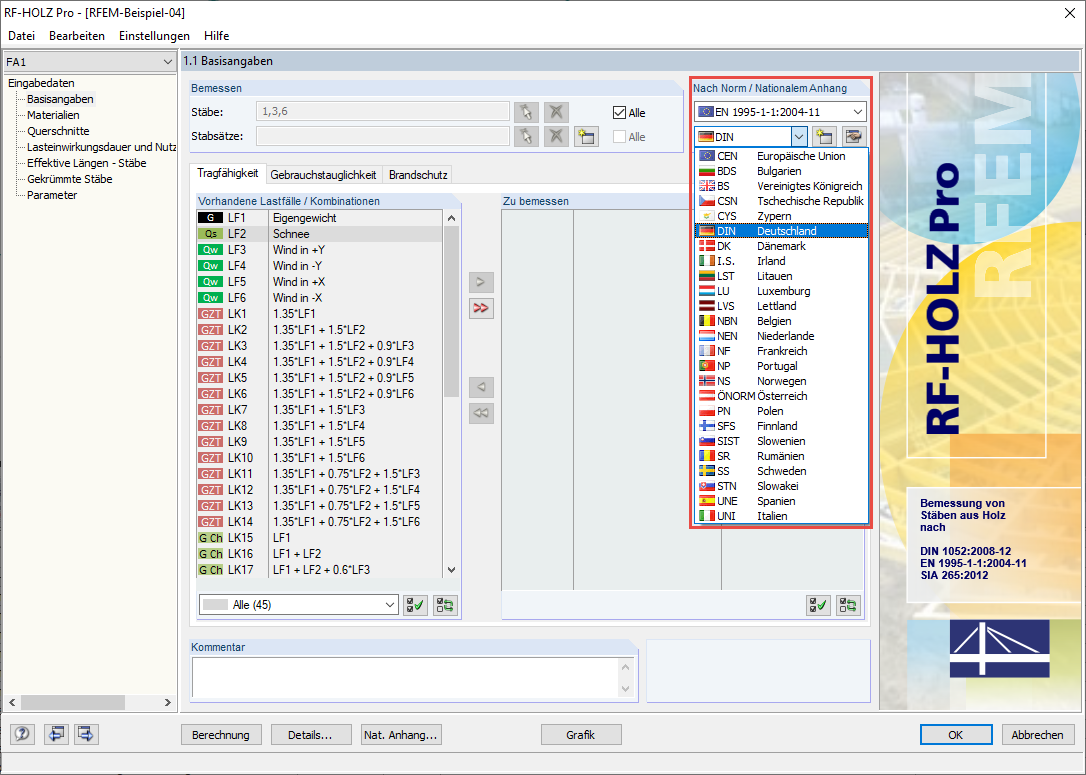Select Parameter in the navigator tree
The width and height of the screenshot is (1086, 775).
tap(52, 195)
